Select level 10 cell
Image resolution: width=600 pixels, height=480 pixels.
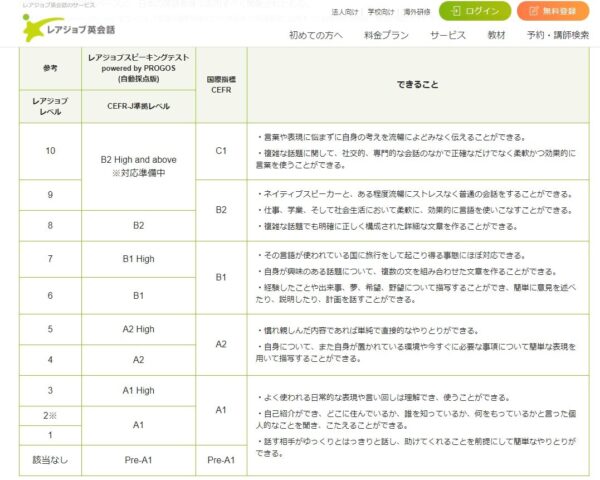tap(50, 151)
